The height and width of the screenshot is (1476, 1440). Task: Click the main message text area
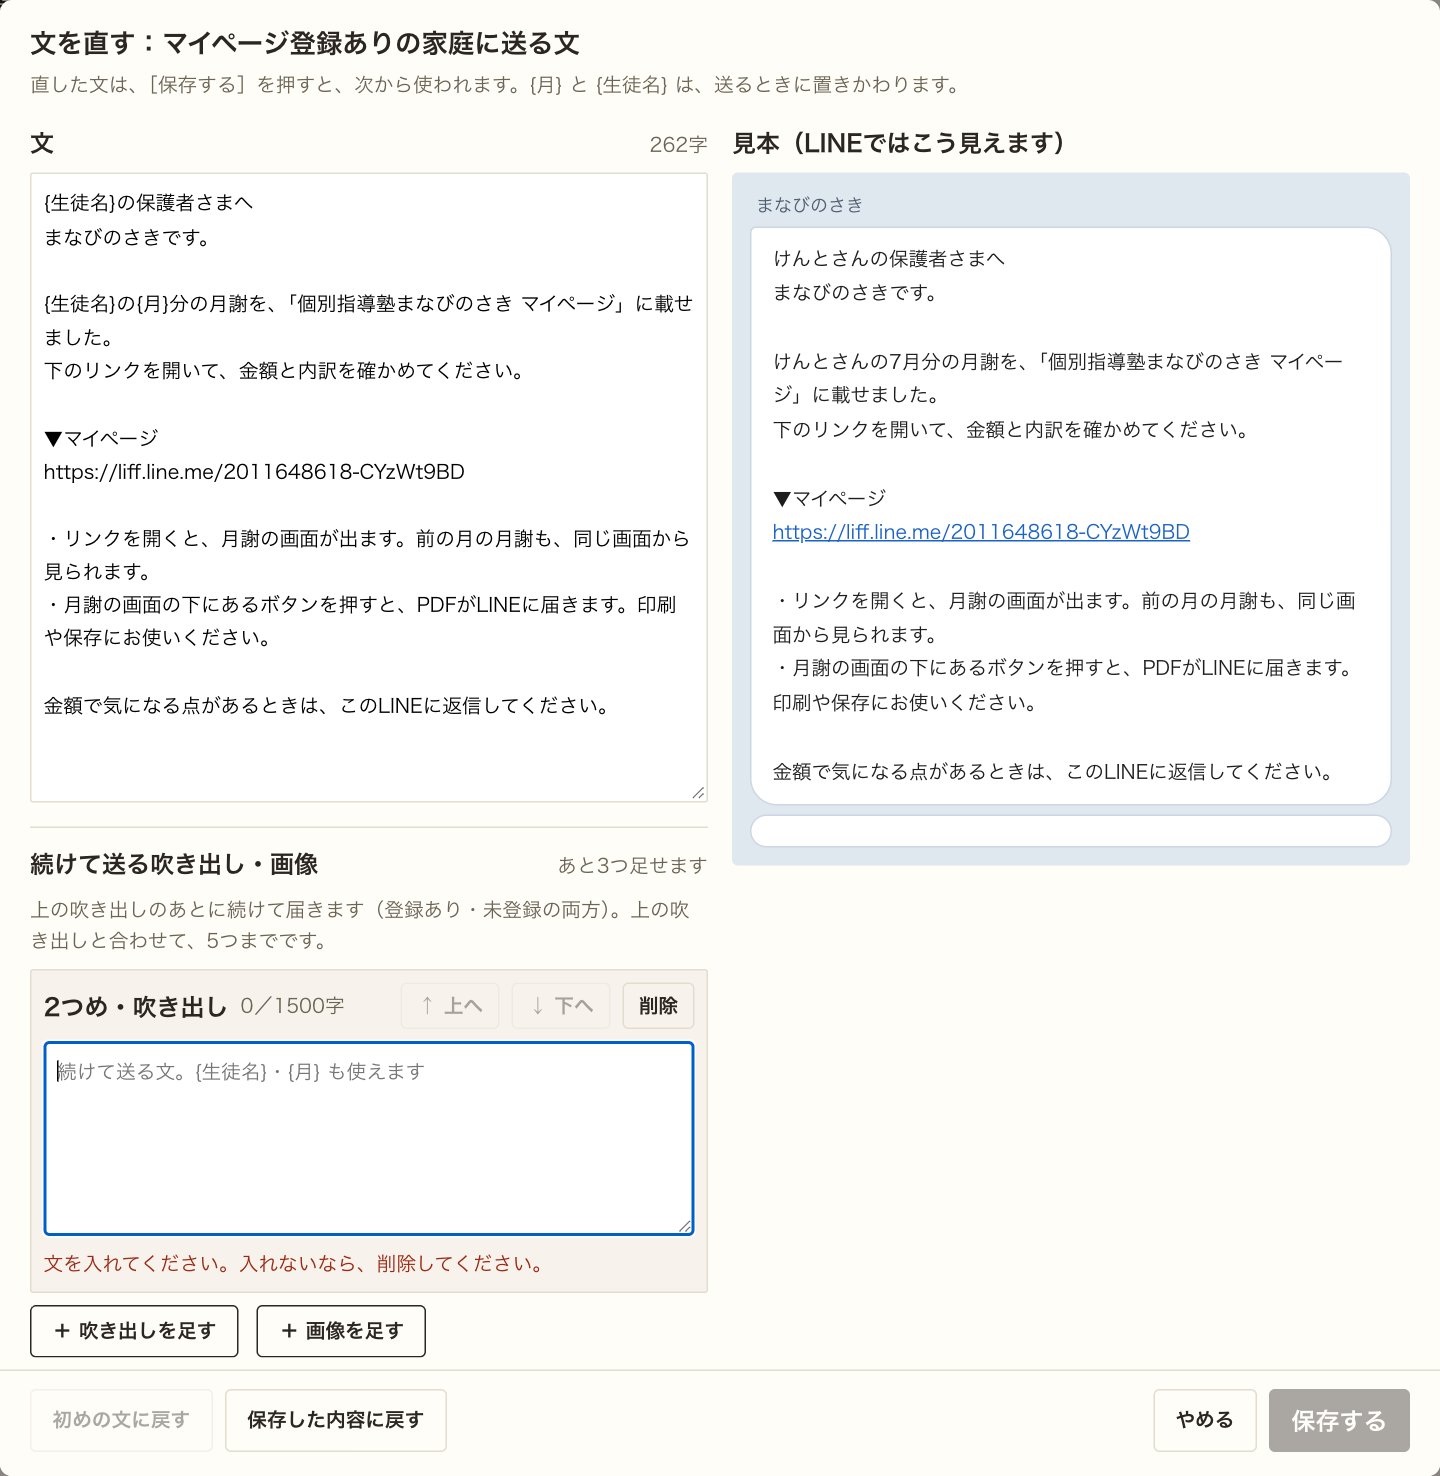coord(369,487)
